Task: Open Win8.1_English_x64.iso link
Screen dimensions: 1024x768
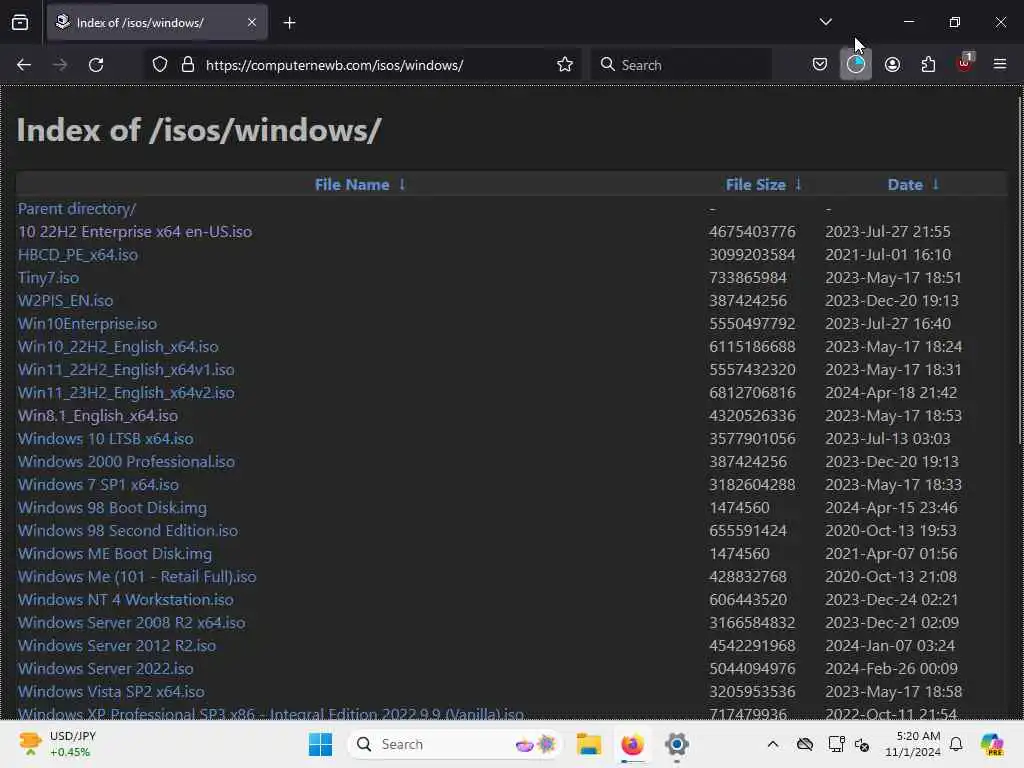Action: pos(98,416)
